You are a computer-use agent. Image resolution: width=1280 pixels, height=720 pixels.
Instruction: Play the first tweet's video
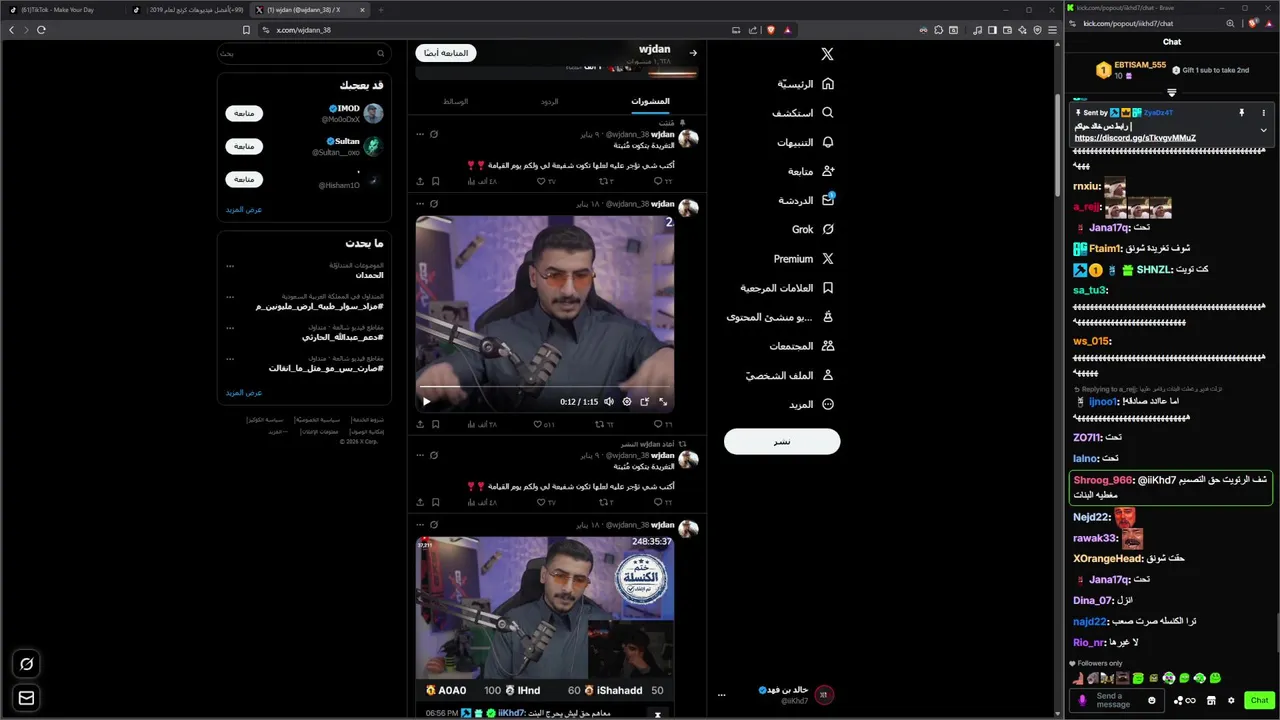tap(427, 401)
